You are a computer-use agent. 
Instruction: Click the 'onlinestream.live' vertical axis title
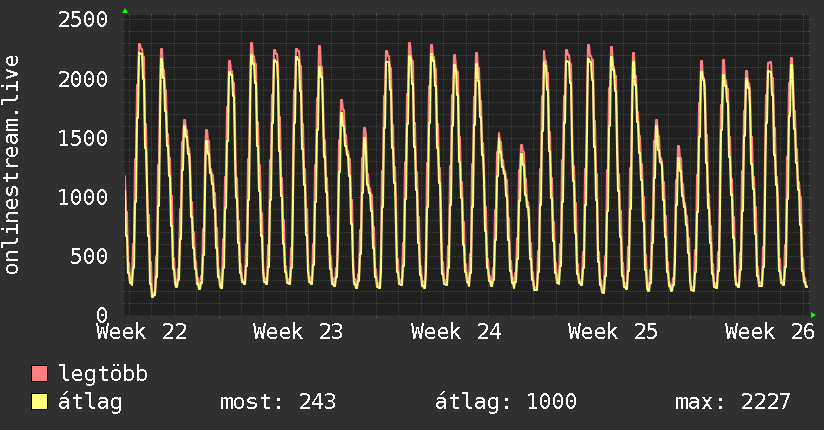11,165
